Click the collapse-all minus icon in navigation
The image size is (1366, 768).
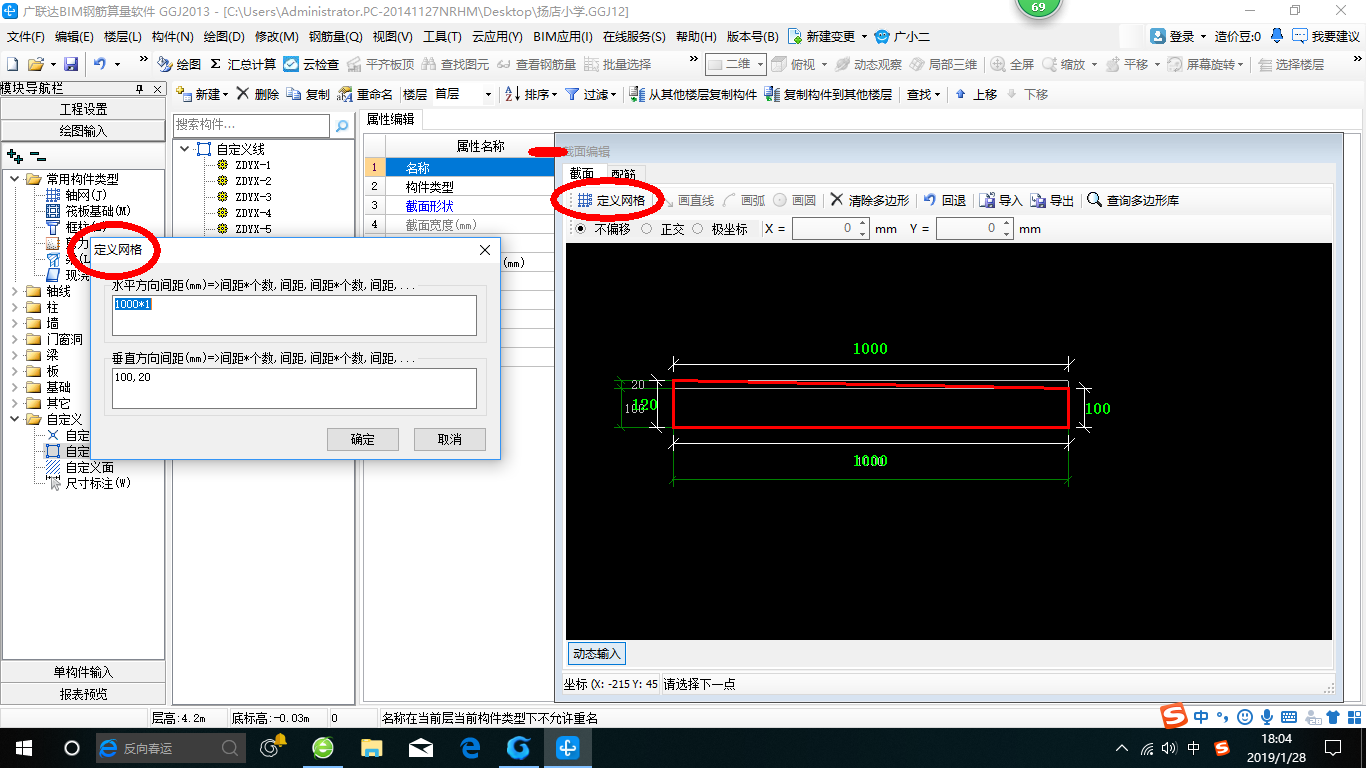[x=37, y=156]
